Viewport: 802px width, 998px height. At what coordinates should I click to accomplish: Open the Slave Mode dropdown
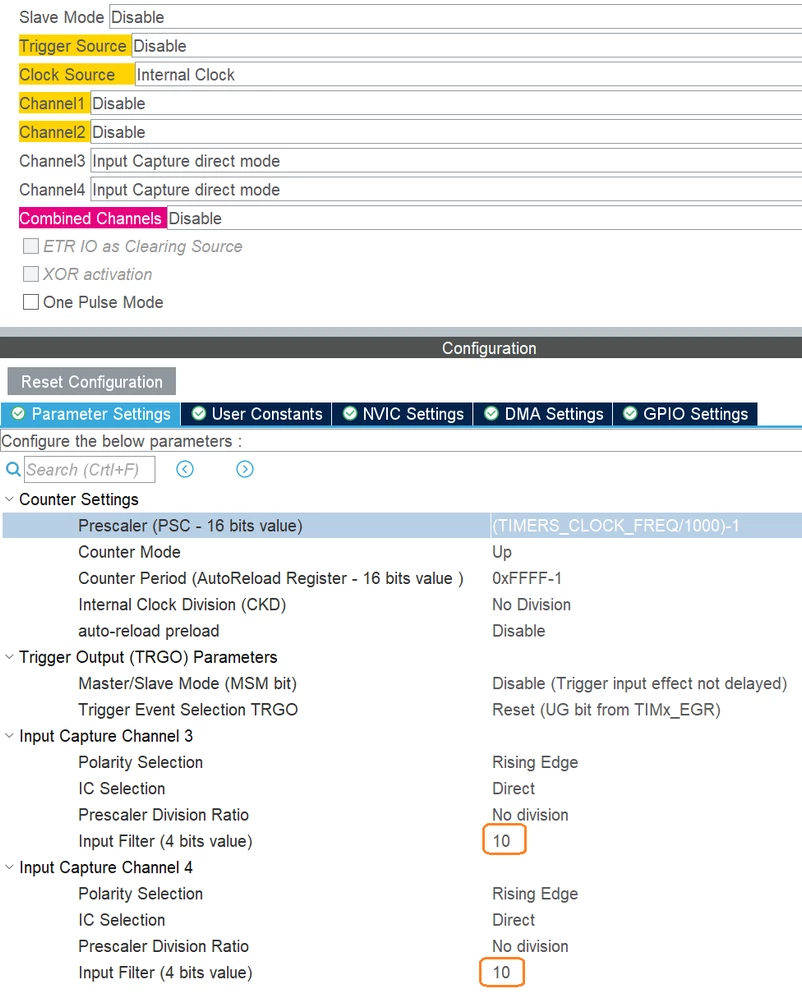tap(456, 17)
